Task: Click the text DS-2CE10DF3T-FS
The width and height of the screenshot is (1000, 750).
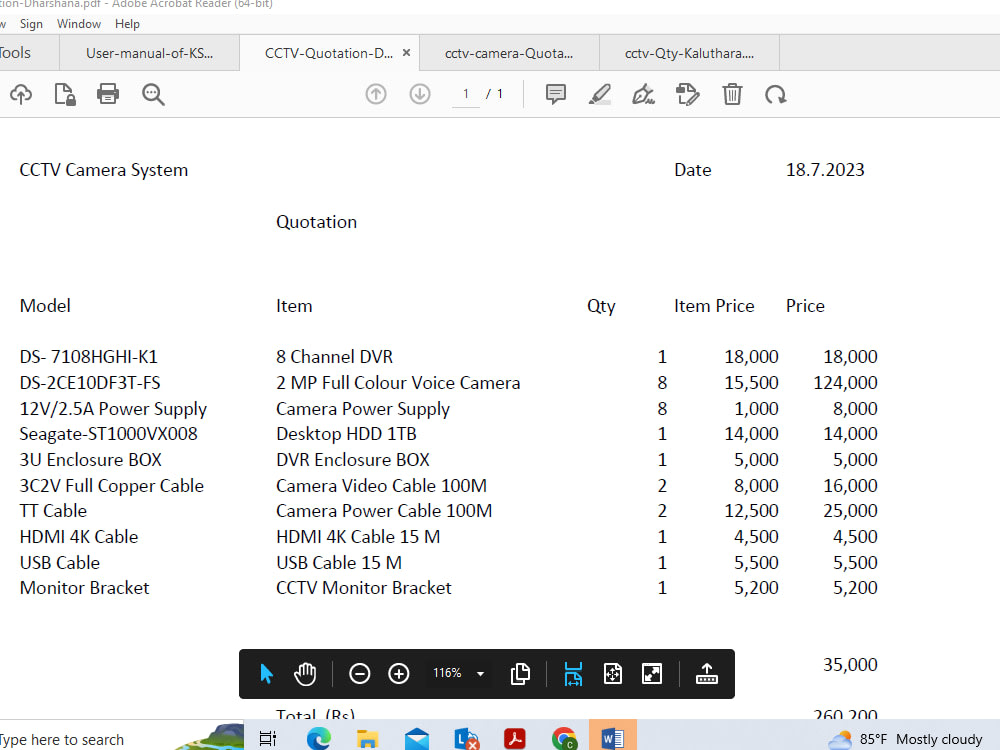Action: 90,383
